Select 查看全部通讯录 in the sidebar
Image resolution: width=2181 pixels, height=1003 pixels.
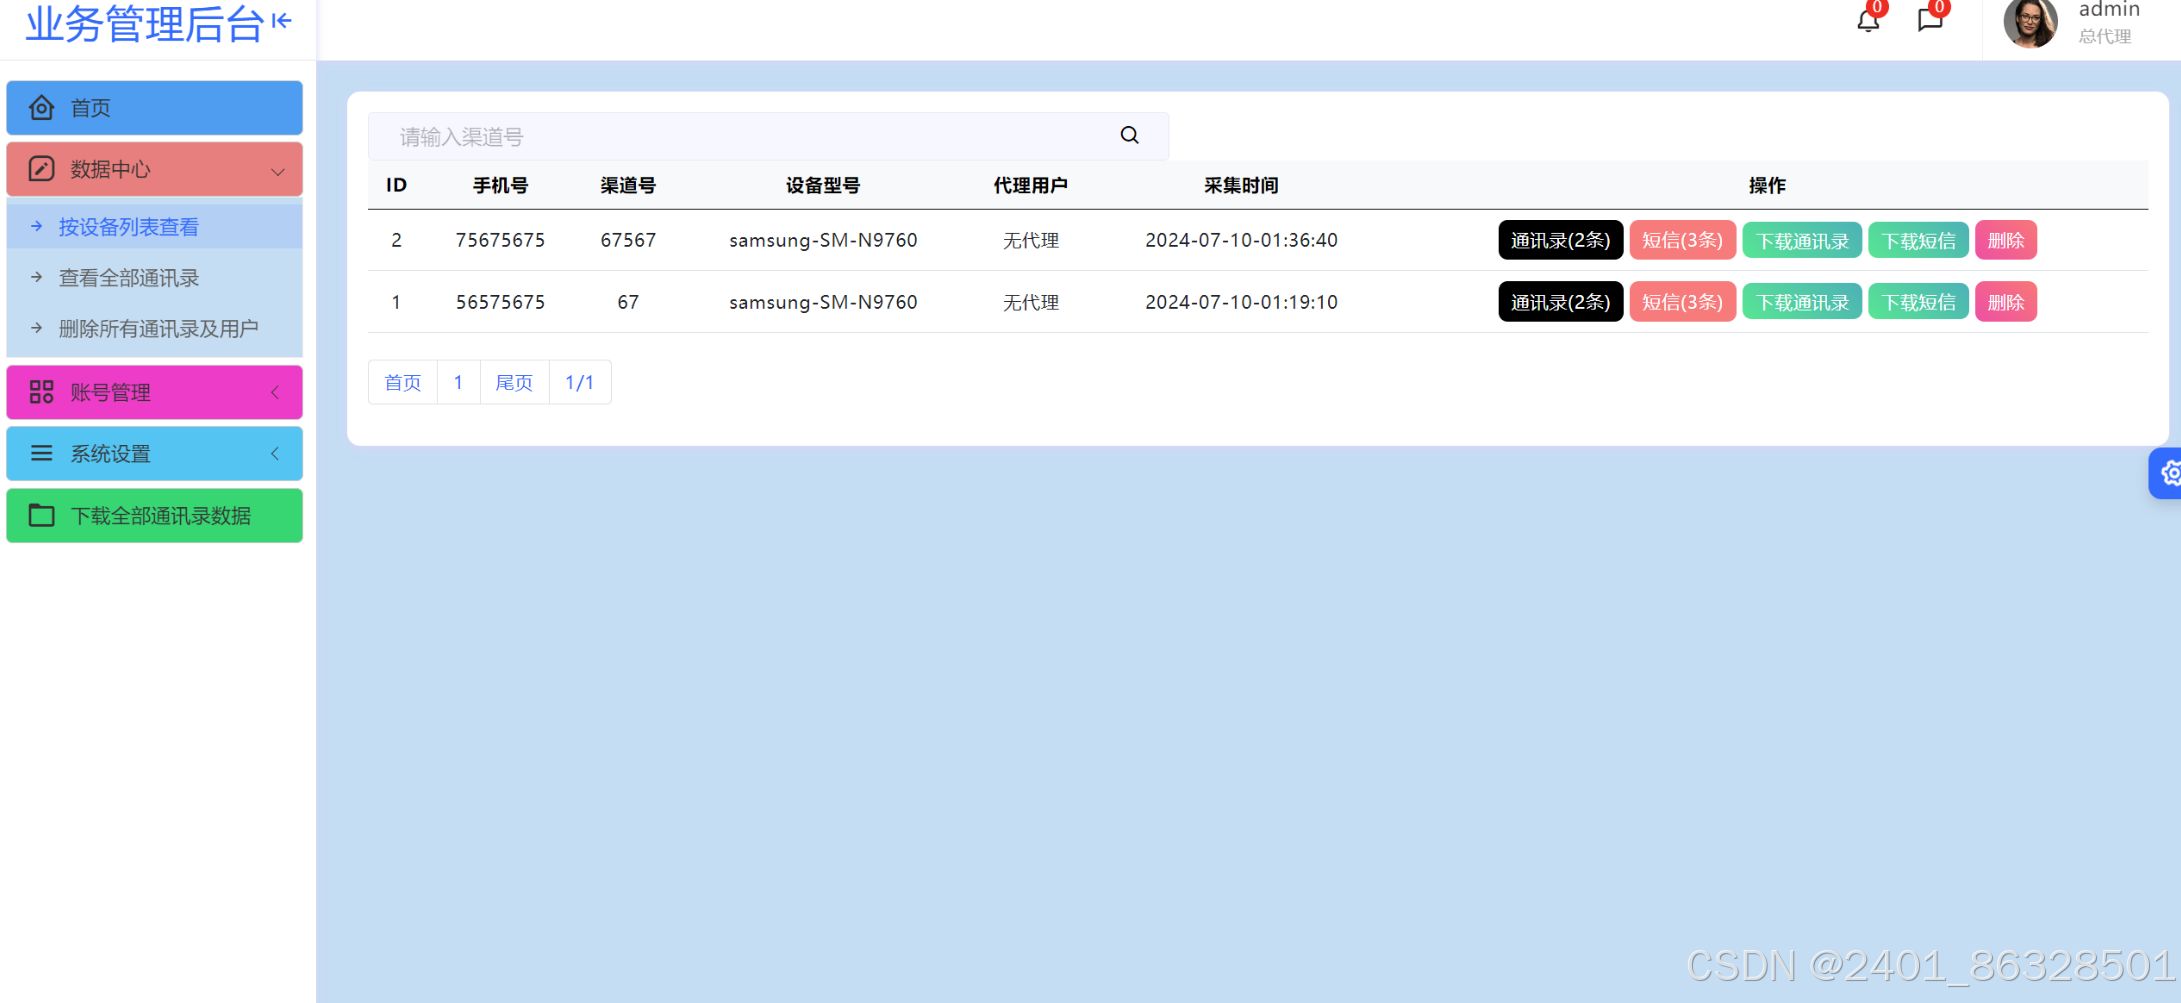pos(130,278)
